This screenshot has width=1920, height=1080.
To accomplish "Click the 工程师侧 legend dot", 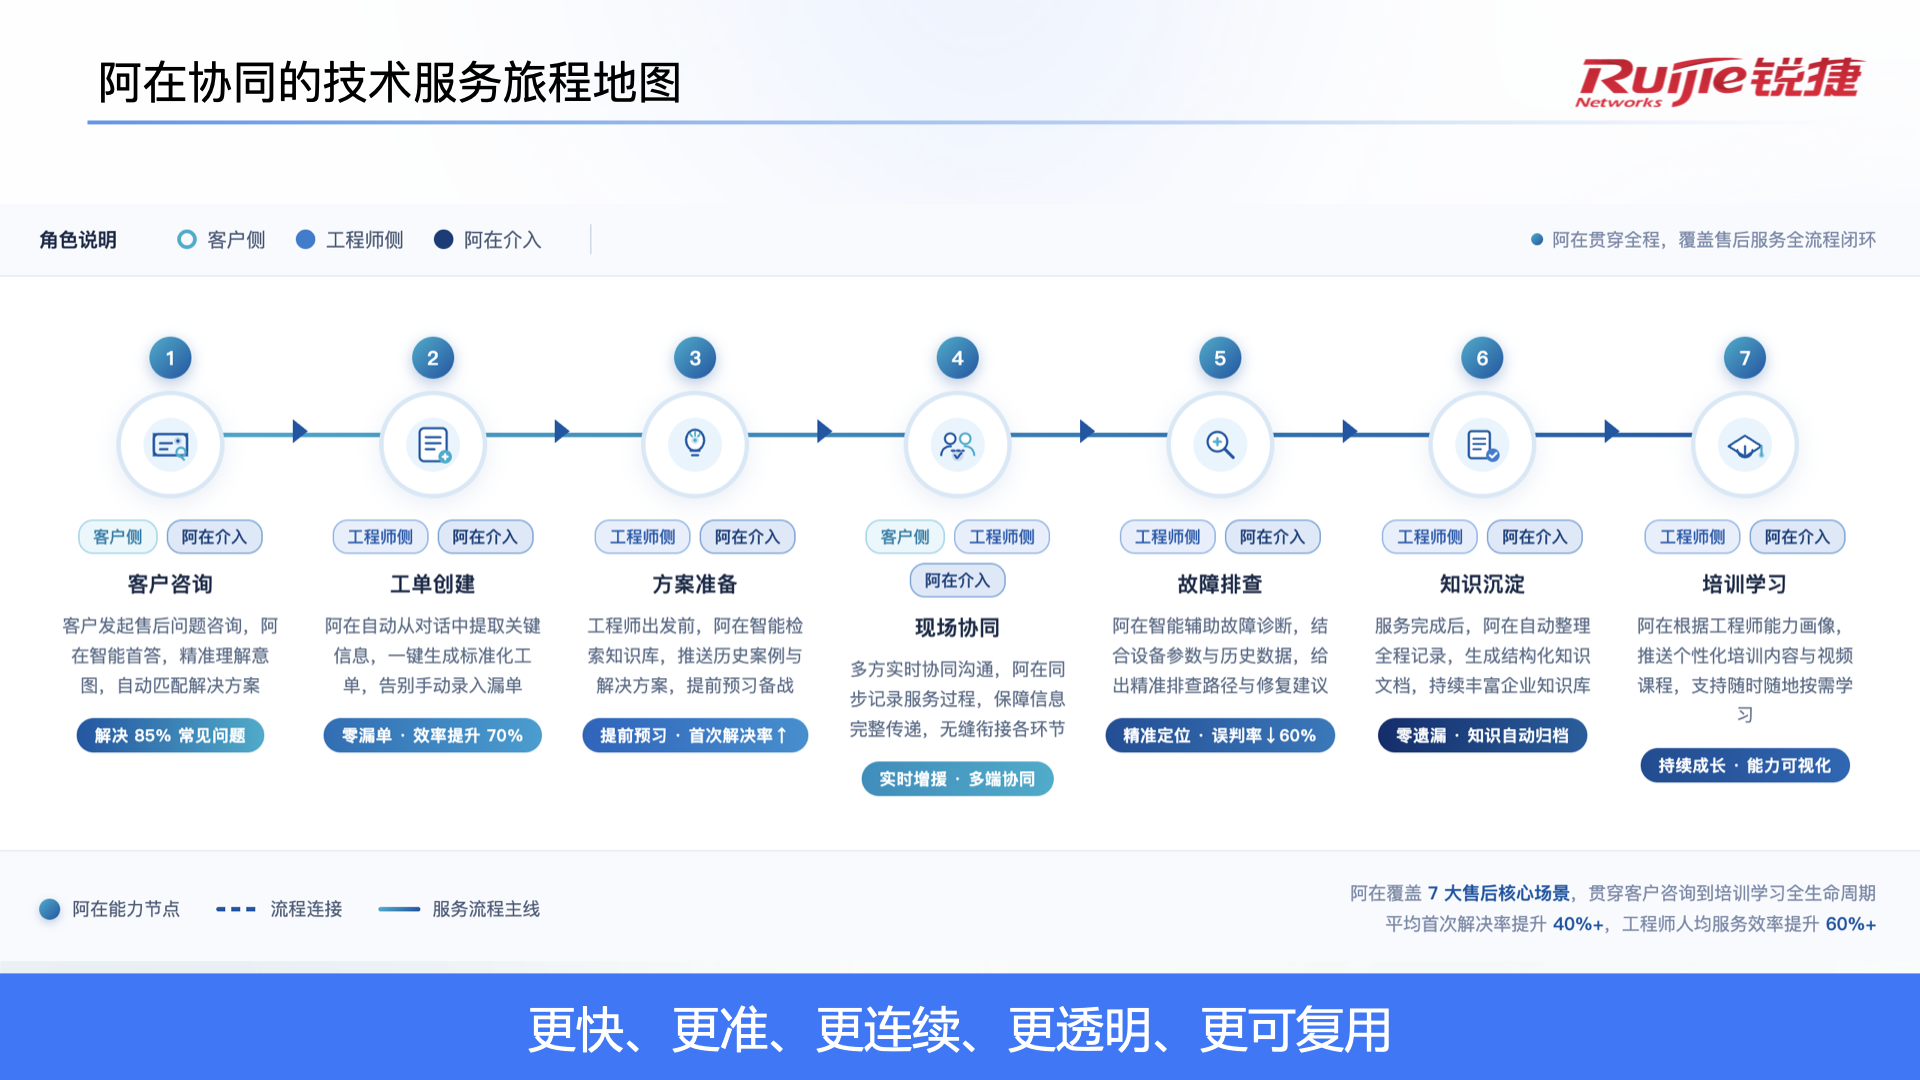I will coord(306,240).
